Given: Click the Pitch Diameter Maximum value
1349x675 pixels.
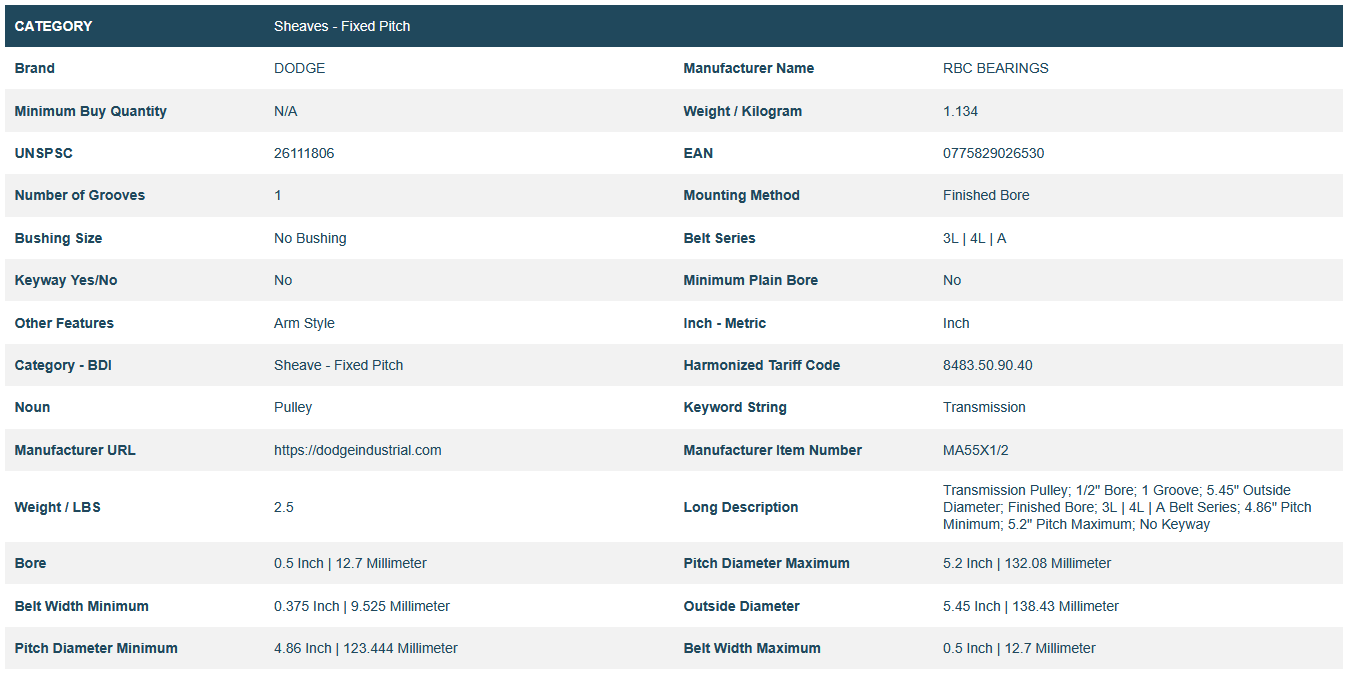Looking at the screenshot, I should tap(1026, 563).
